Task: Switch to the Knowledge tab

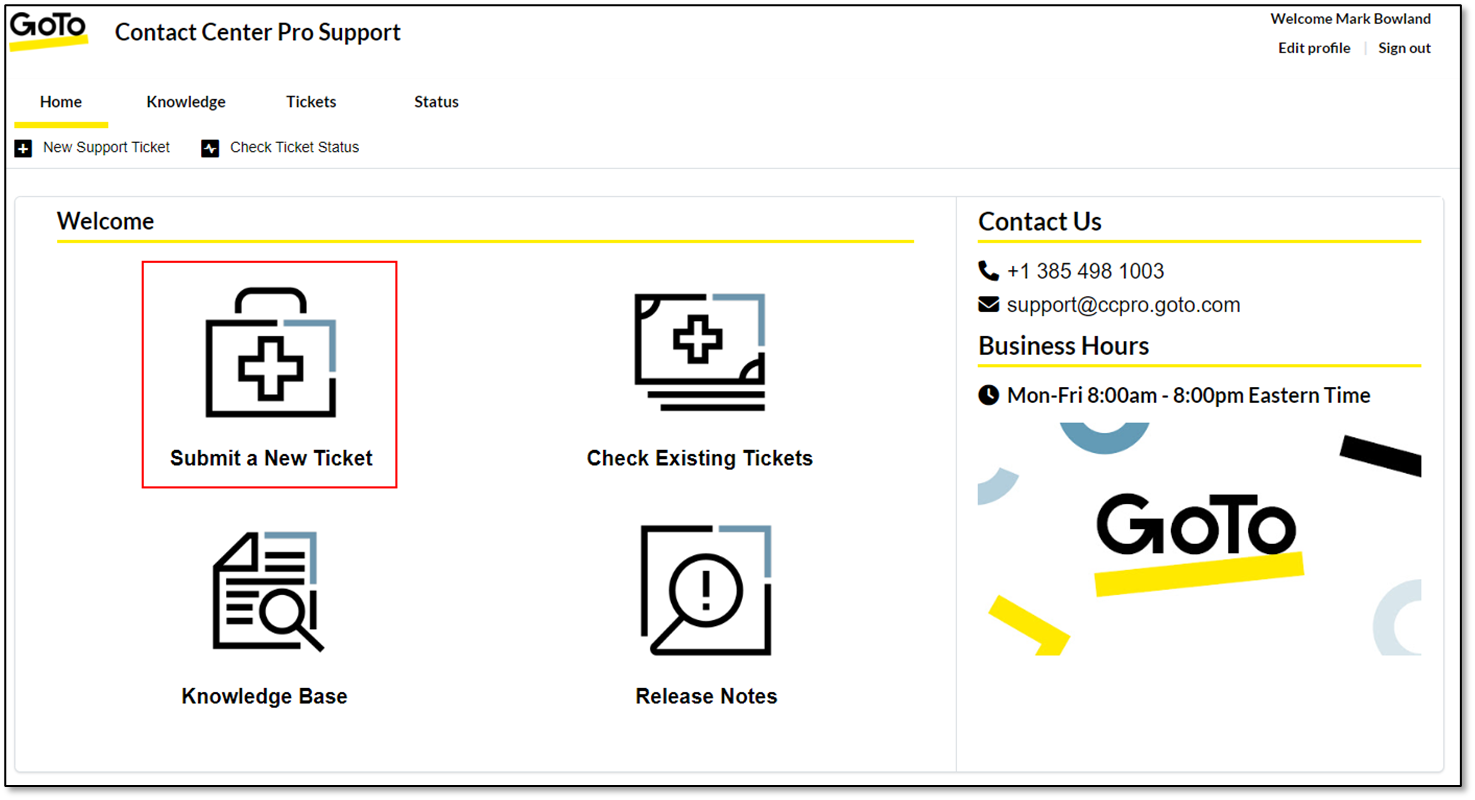Action: coord(186,102)
